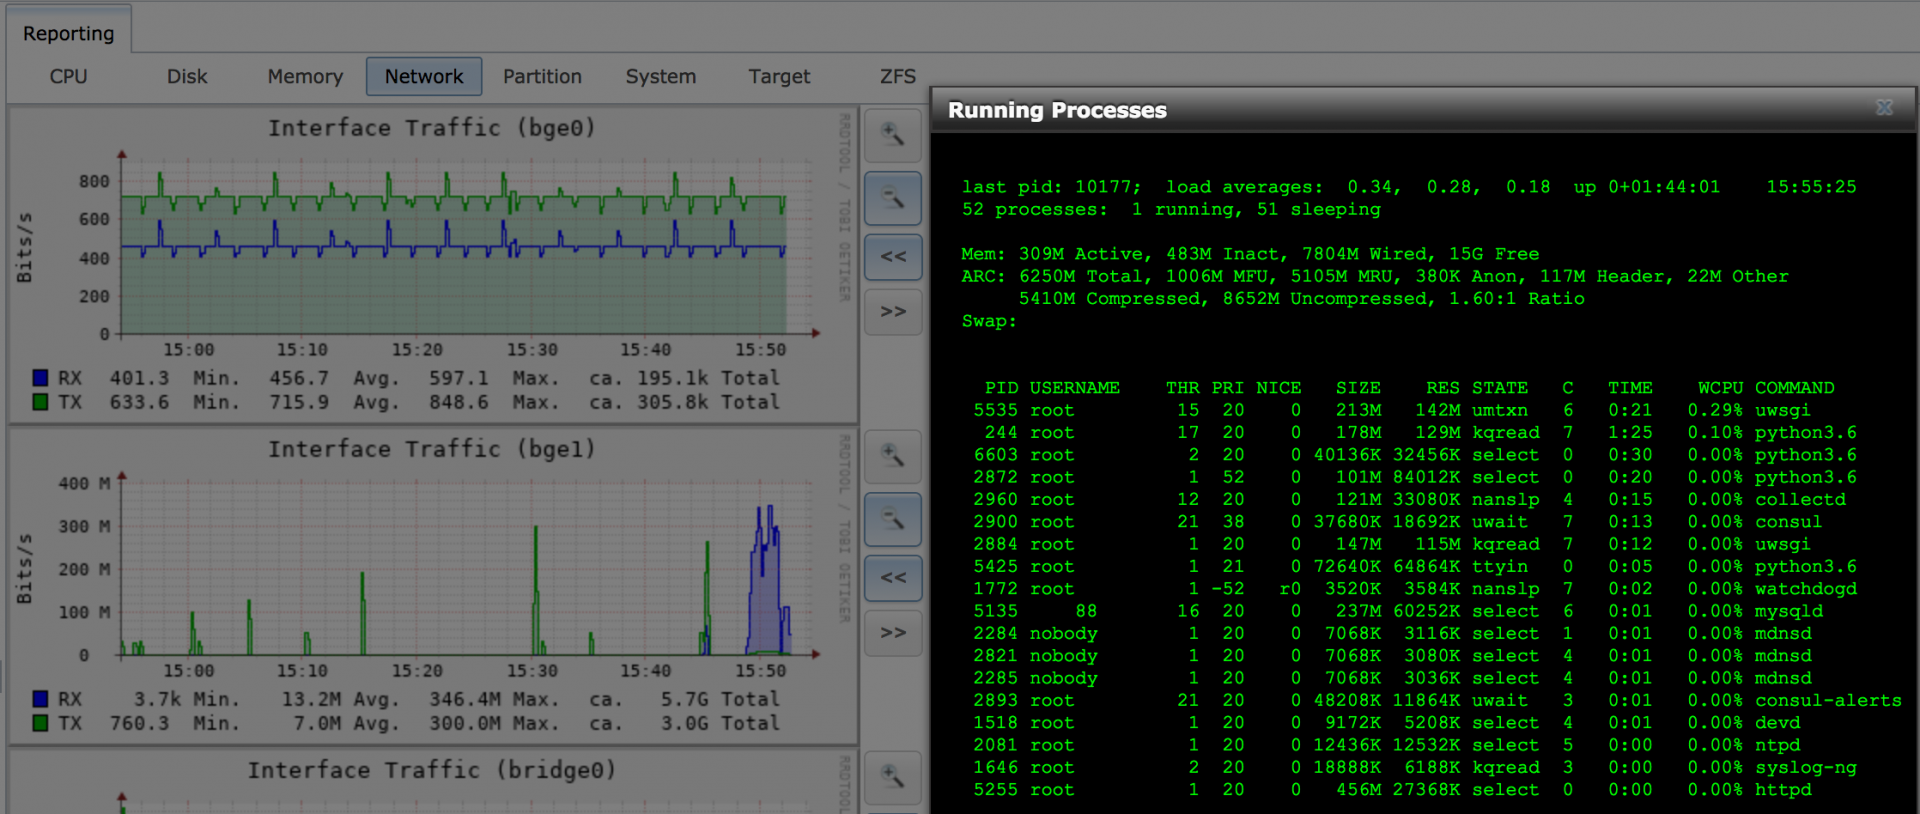Zoom in on the bridge0 traffic graph
Viewport: 1920px width, 814px height.
(x=893, y=778)
